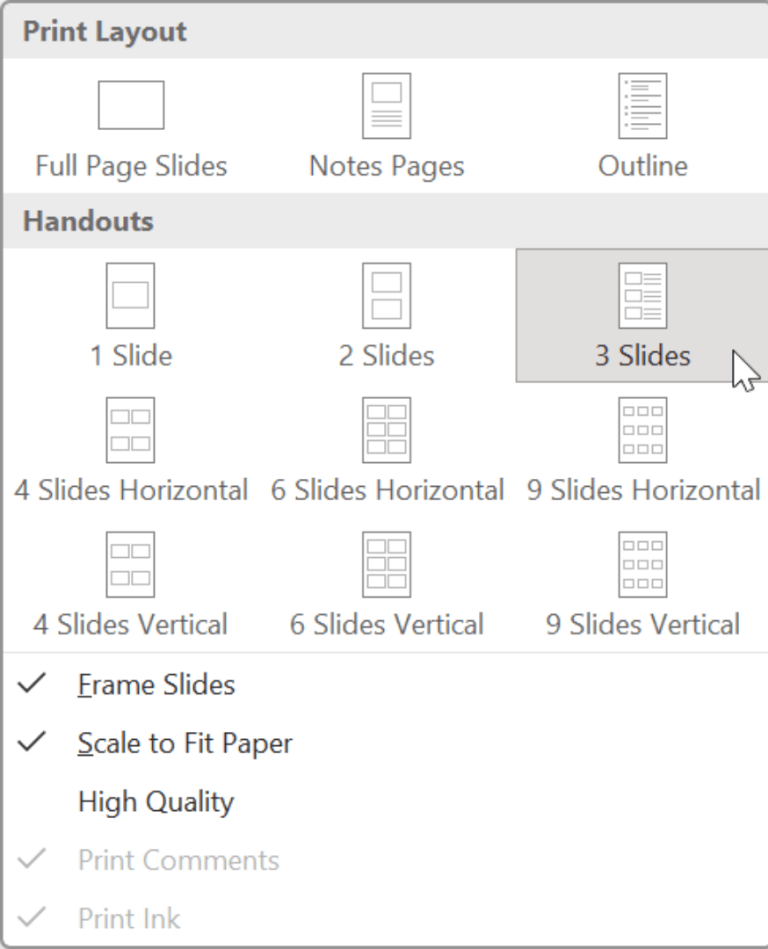Viewport: 768px width, 949px height.
Task: Click the Print Ink menu entry
Action: [x=129, y=917]
